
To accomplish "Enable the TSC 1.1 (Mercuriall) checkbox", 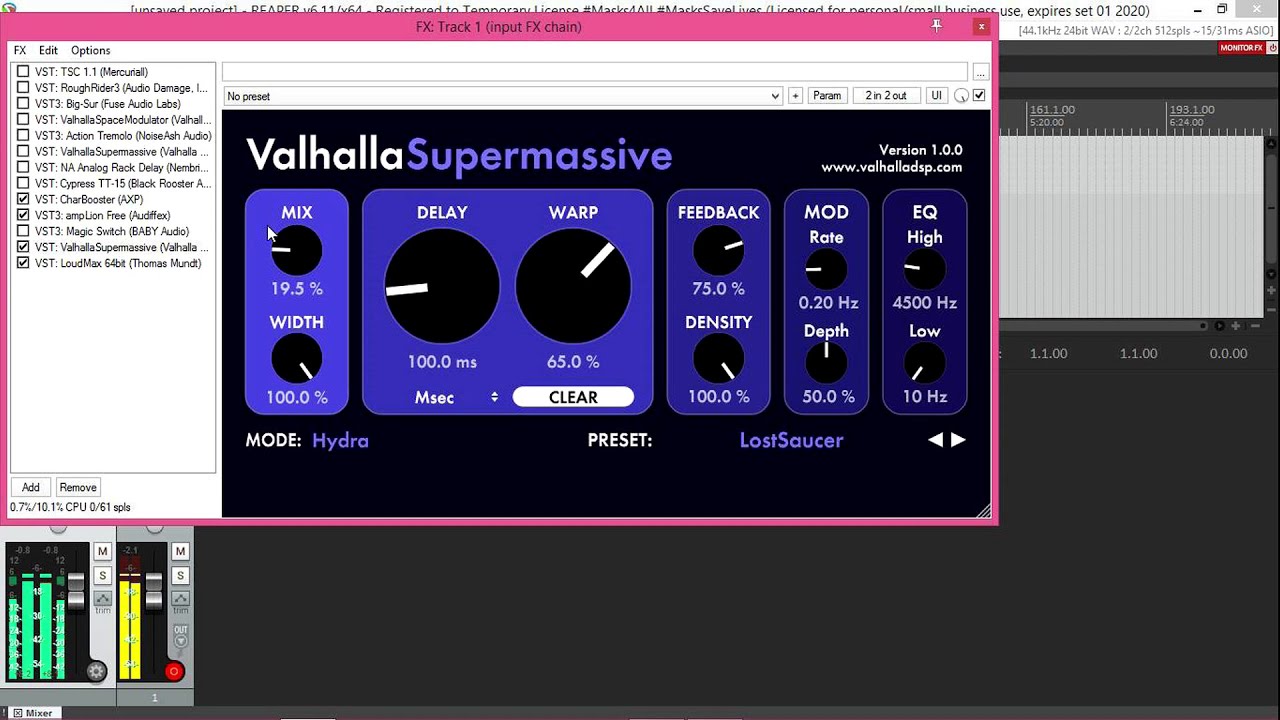I will 23,72.
